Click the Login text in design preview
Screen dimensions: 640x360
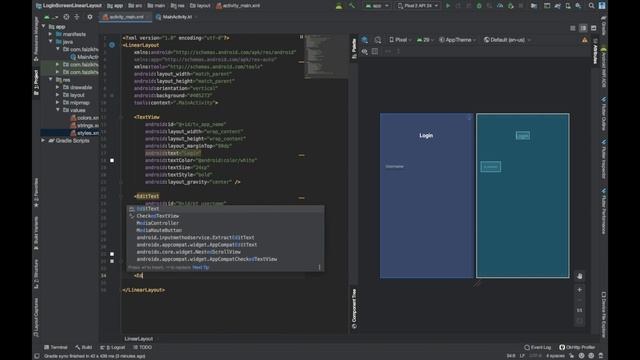[x=426, y=136]
